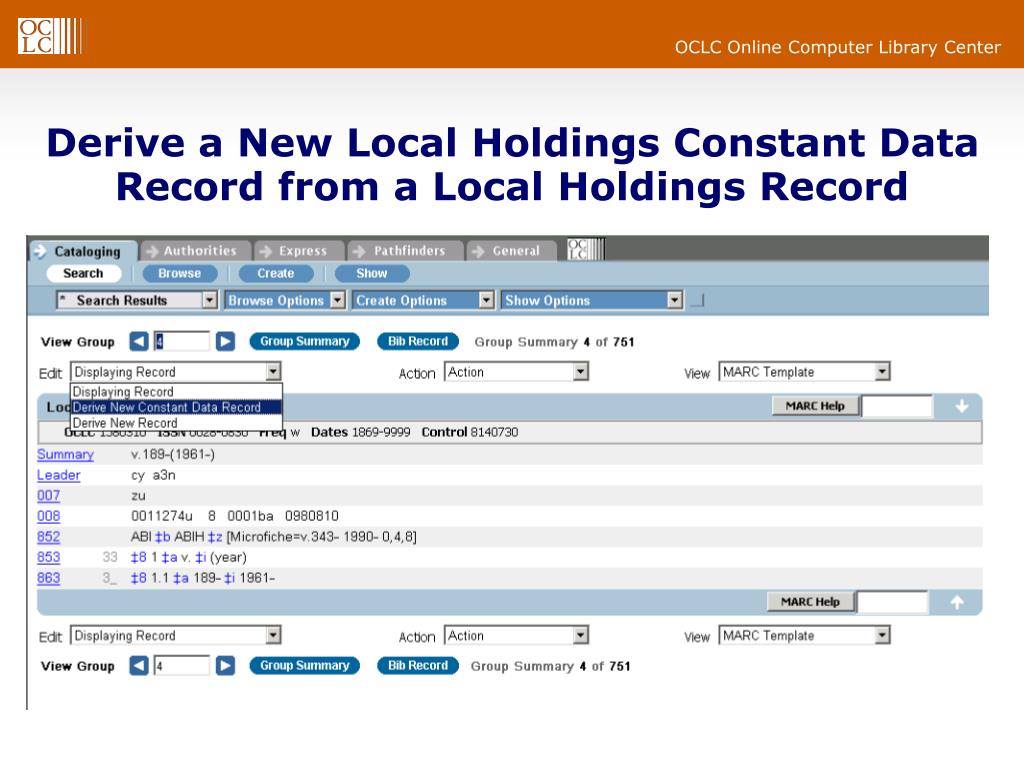This screenshot has width=1024, height=768.
Task: Open the top MARC Template view dropdown
Action: click(804, 372)
